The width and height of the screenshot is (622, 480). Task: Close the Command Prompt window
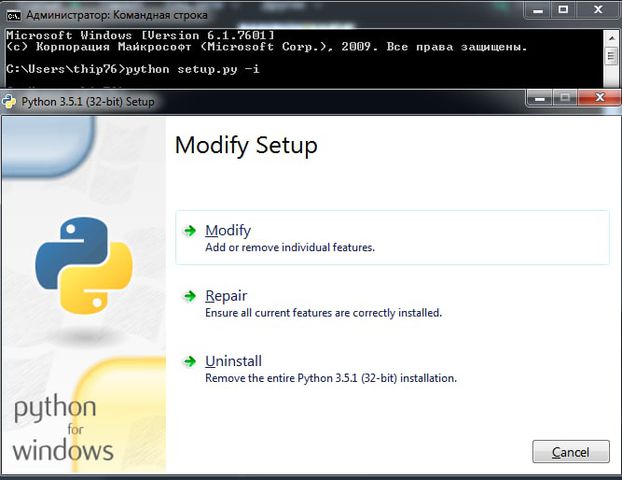[598, 10]
